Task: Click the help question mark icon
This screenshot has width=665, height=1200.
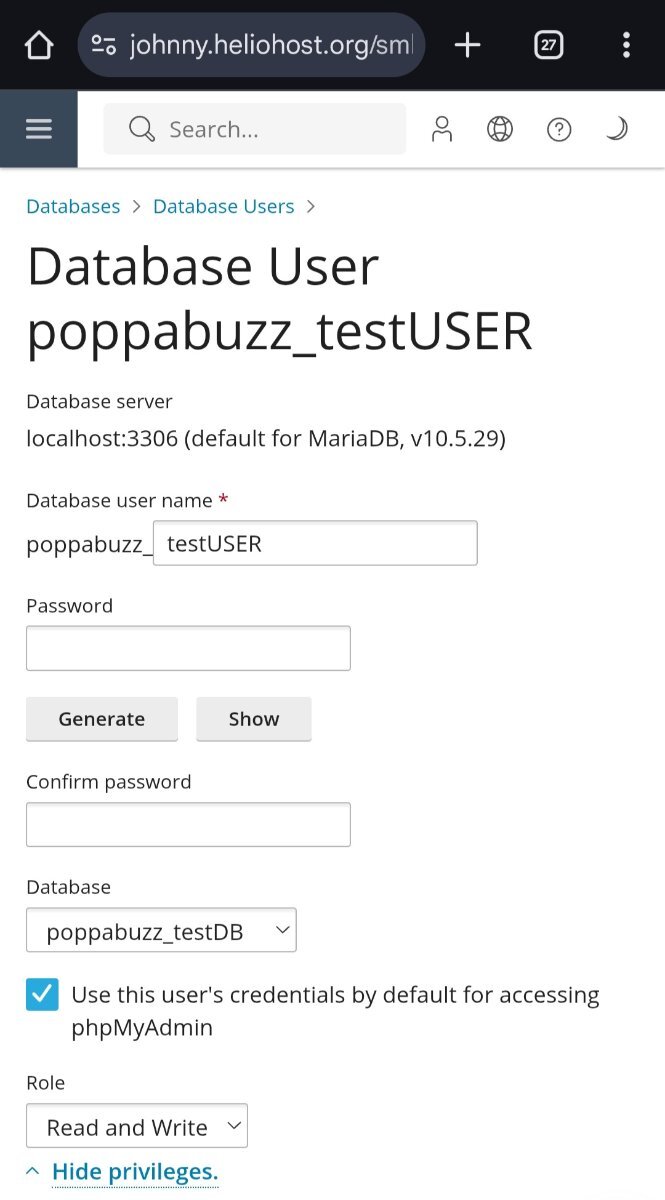Action: tap(559, 129)
